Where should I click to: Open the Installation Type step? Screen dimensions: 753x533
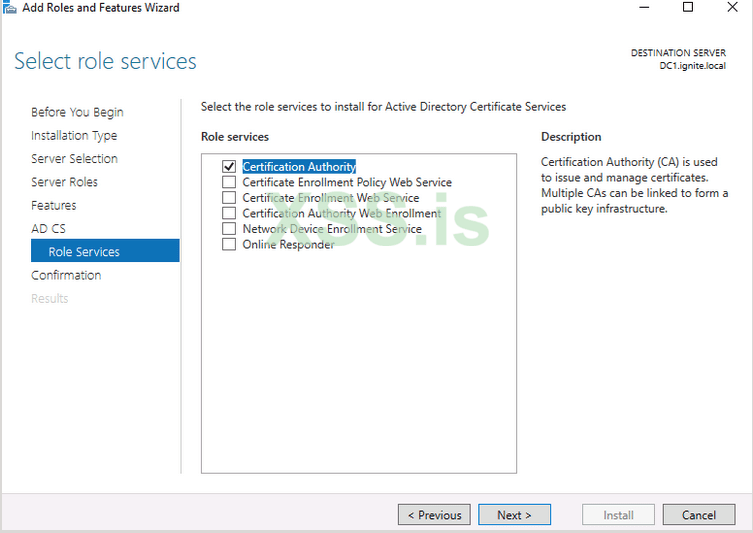(74, 136)
